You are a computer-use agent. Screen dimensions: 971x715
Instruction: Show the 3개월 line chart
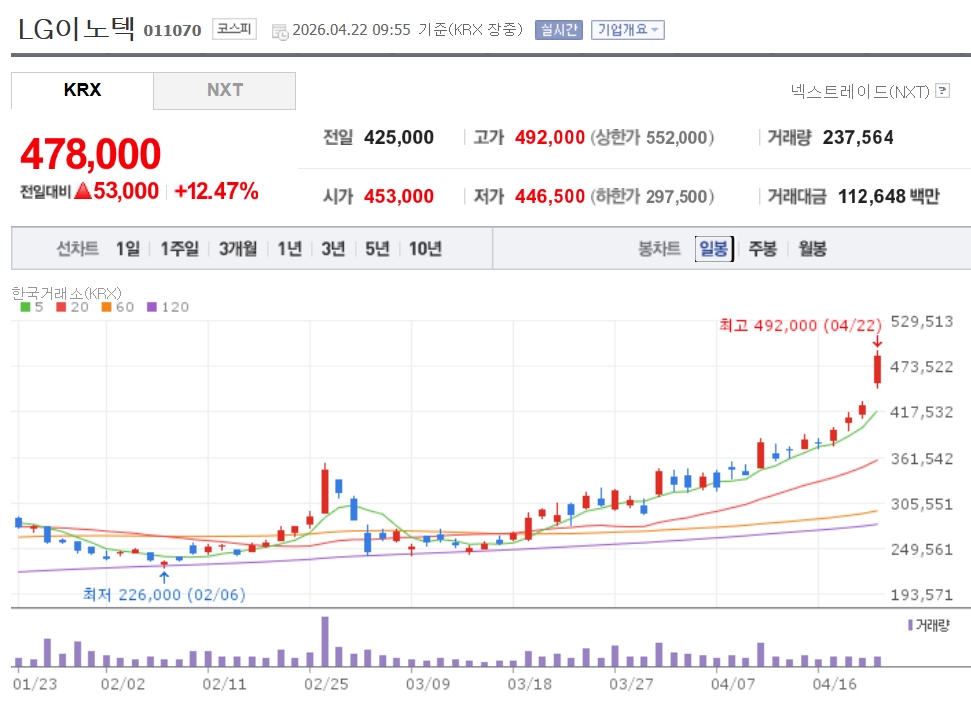[x=238, y=249]
